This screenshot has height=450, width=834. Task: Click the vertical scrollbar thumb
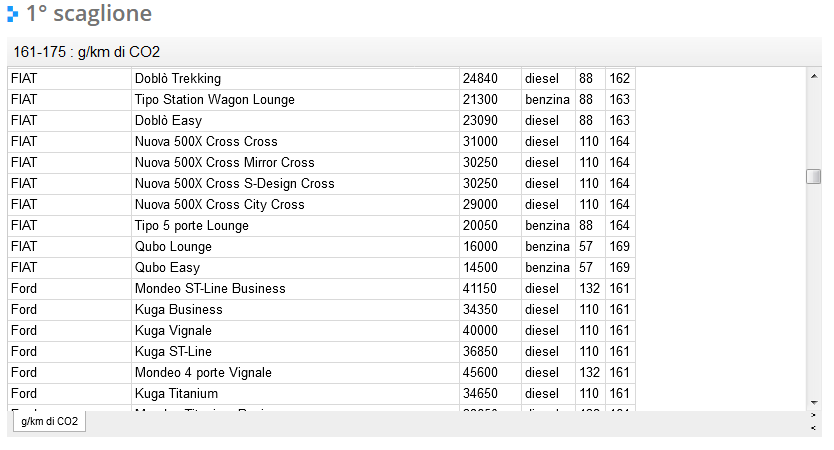814,176
